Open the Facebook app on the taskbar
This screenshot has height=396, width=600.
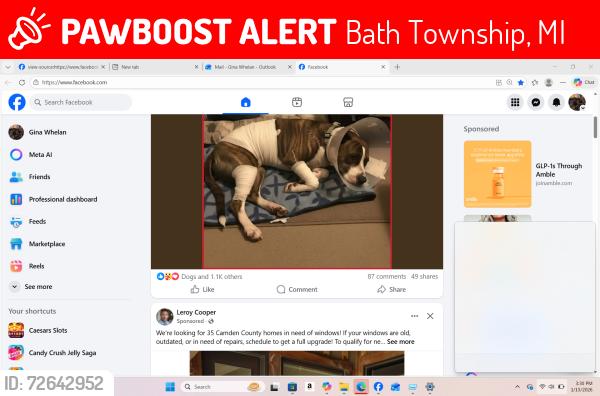378,387
